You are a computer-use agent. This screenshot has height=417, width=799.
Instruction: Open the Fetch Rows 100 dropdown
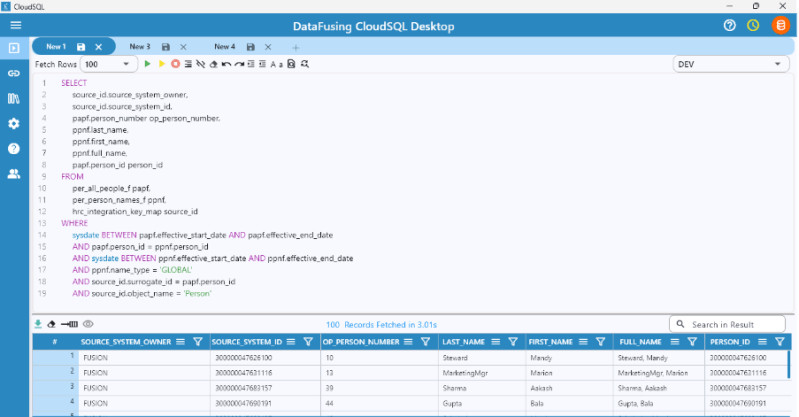point(109,64)
